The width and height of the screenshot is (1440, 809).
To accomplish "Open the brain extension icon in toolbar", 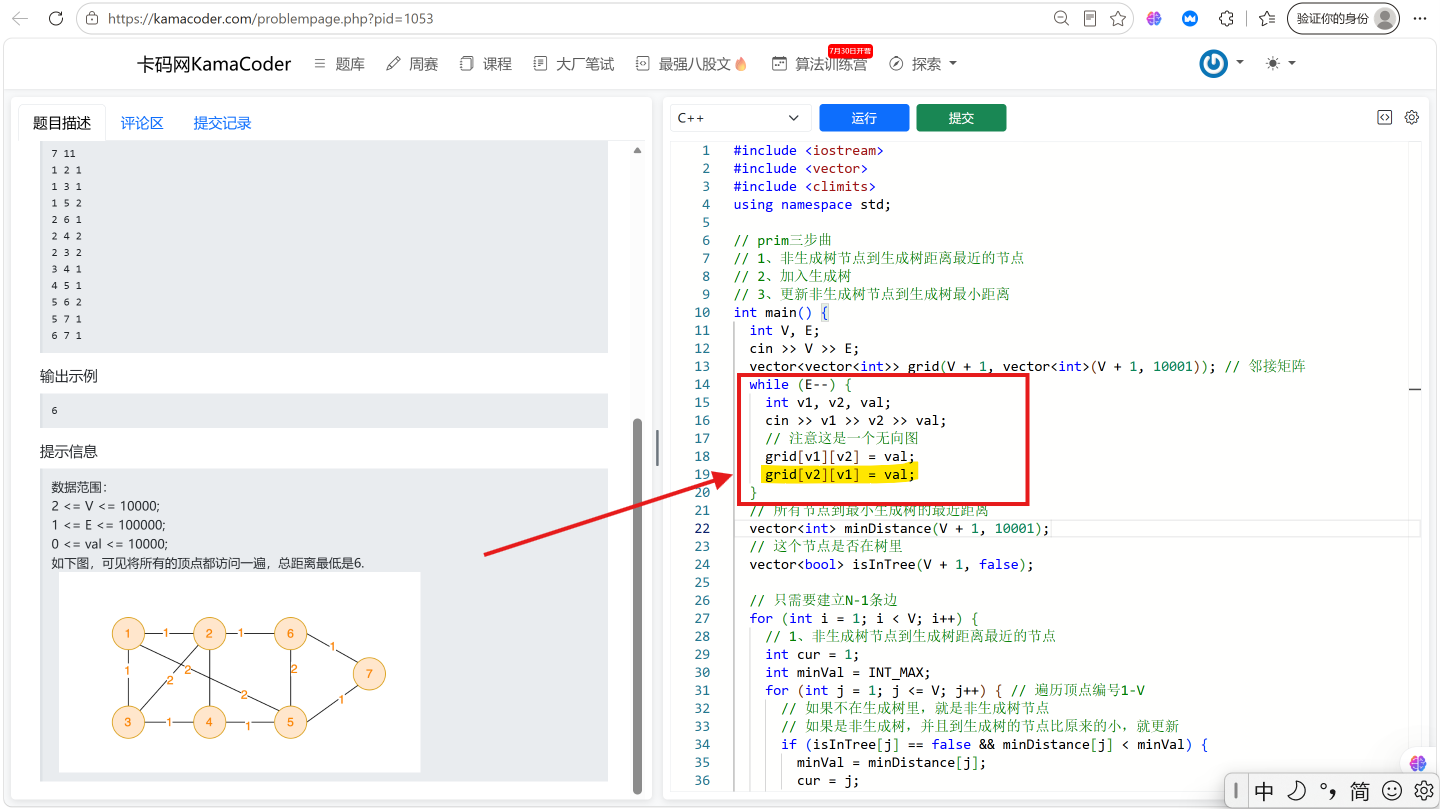I will tap(1154, 18).
